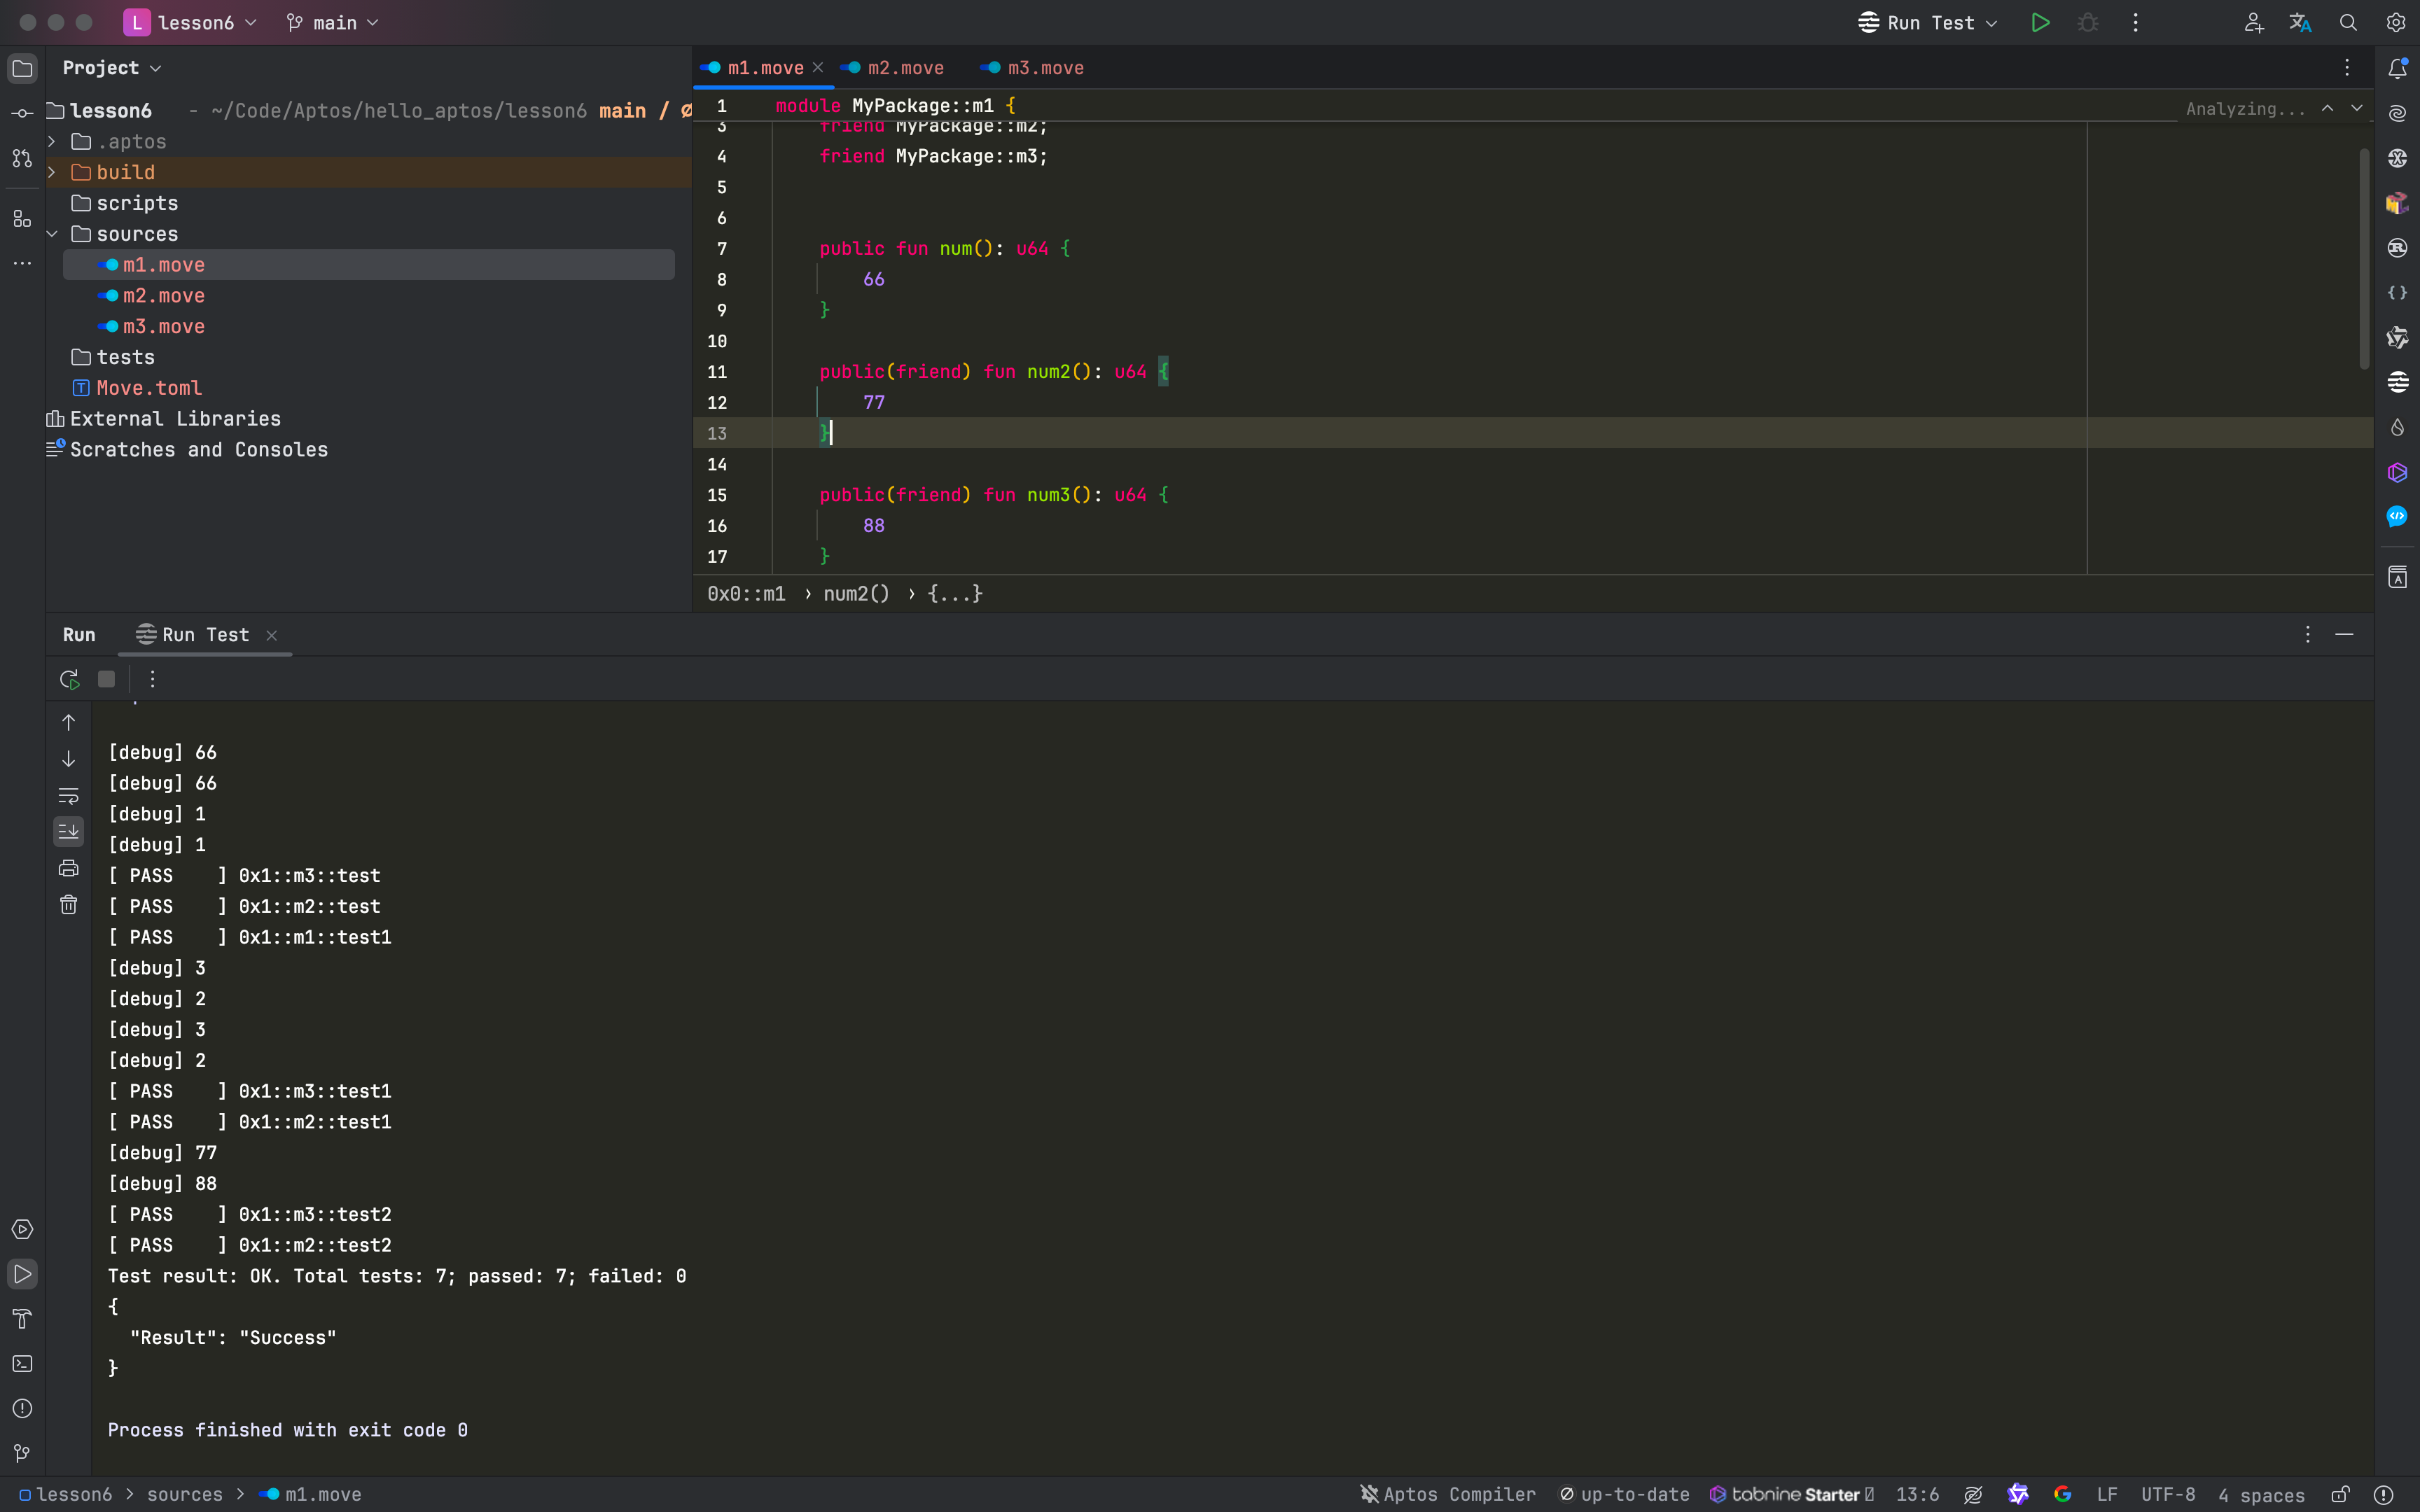2420x1512 pixels.
Task: Open m2.move in project tree
Action: pyautogui.click(x=163, y=296)
